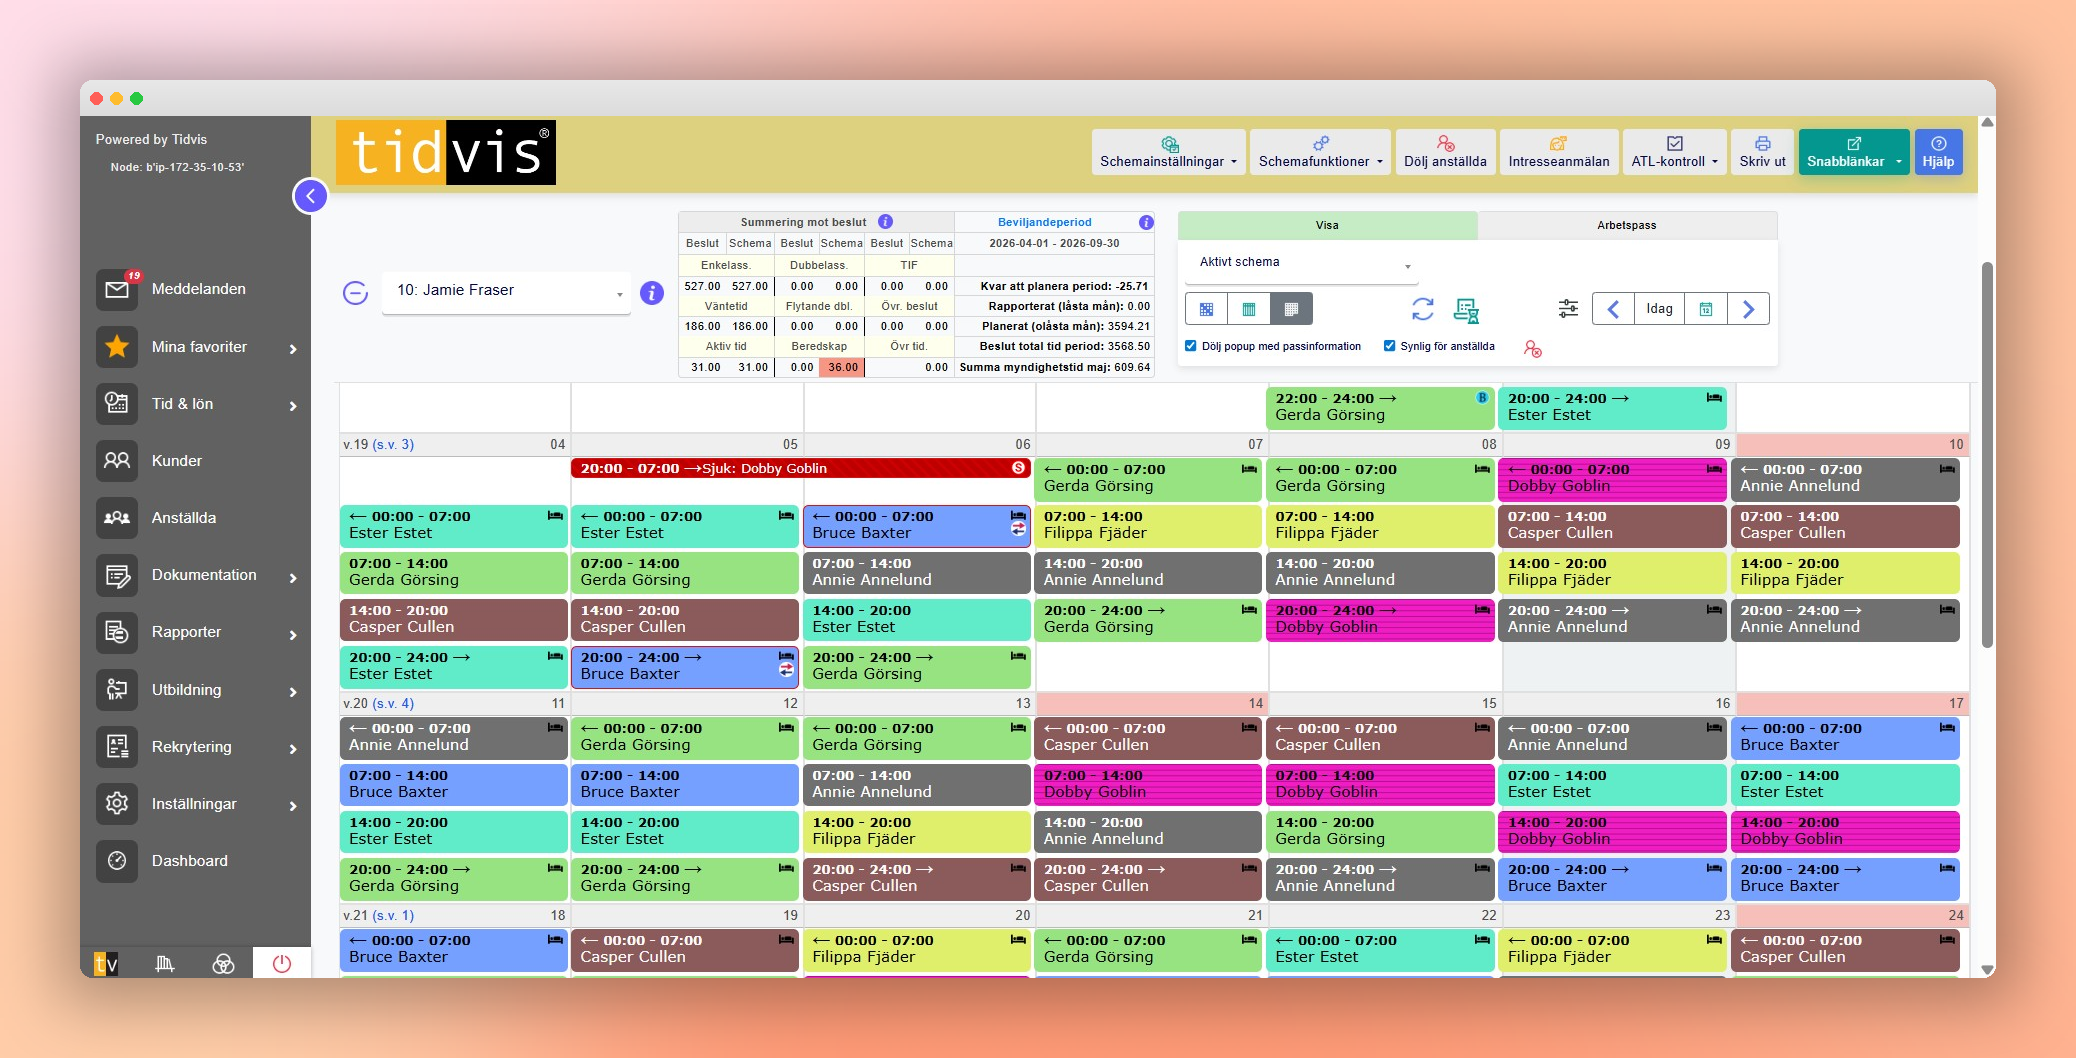2076x1058 pixels.
Task: Toggle Synlig för anställda checkbox
Action: (x=1389, y=346)
